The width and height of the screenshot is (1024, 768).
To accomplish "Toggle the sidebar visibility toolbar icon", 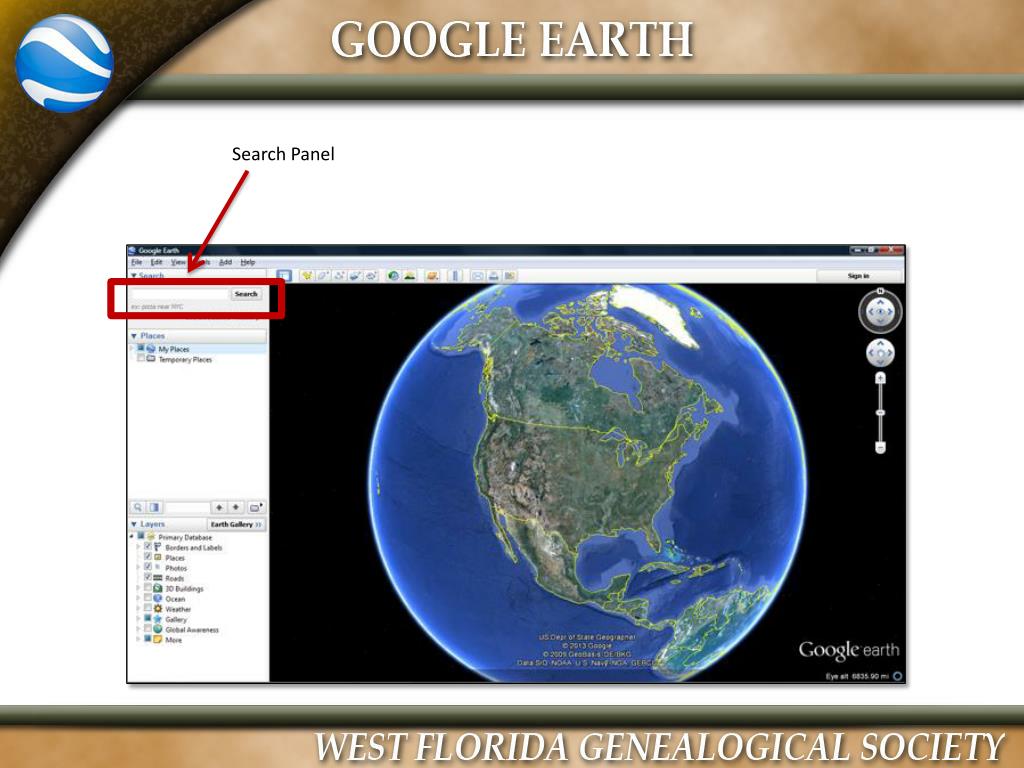I will pyautogui.click(x=284, y=276).
